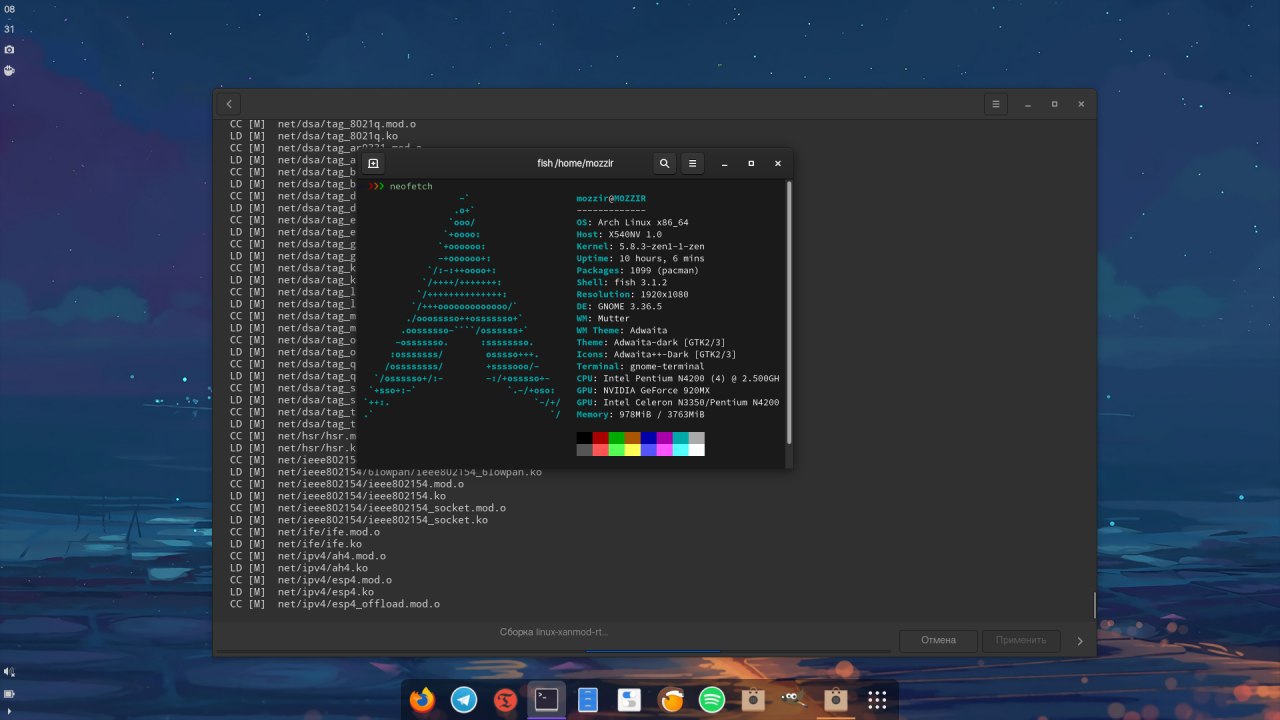The image size is (1280, 720).
Task: Click the net/dsa/tag_8021q.ko log line
Action: coord(314,136)
